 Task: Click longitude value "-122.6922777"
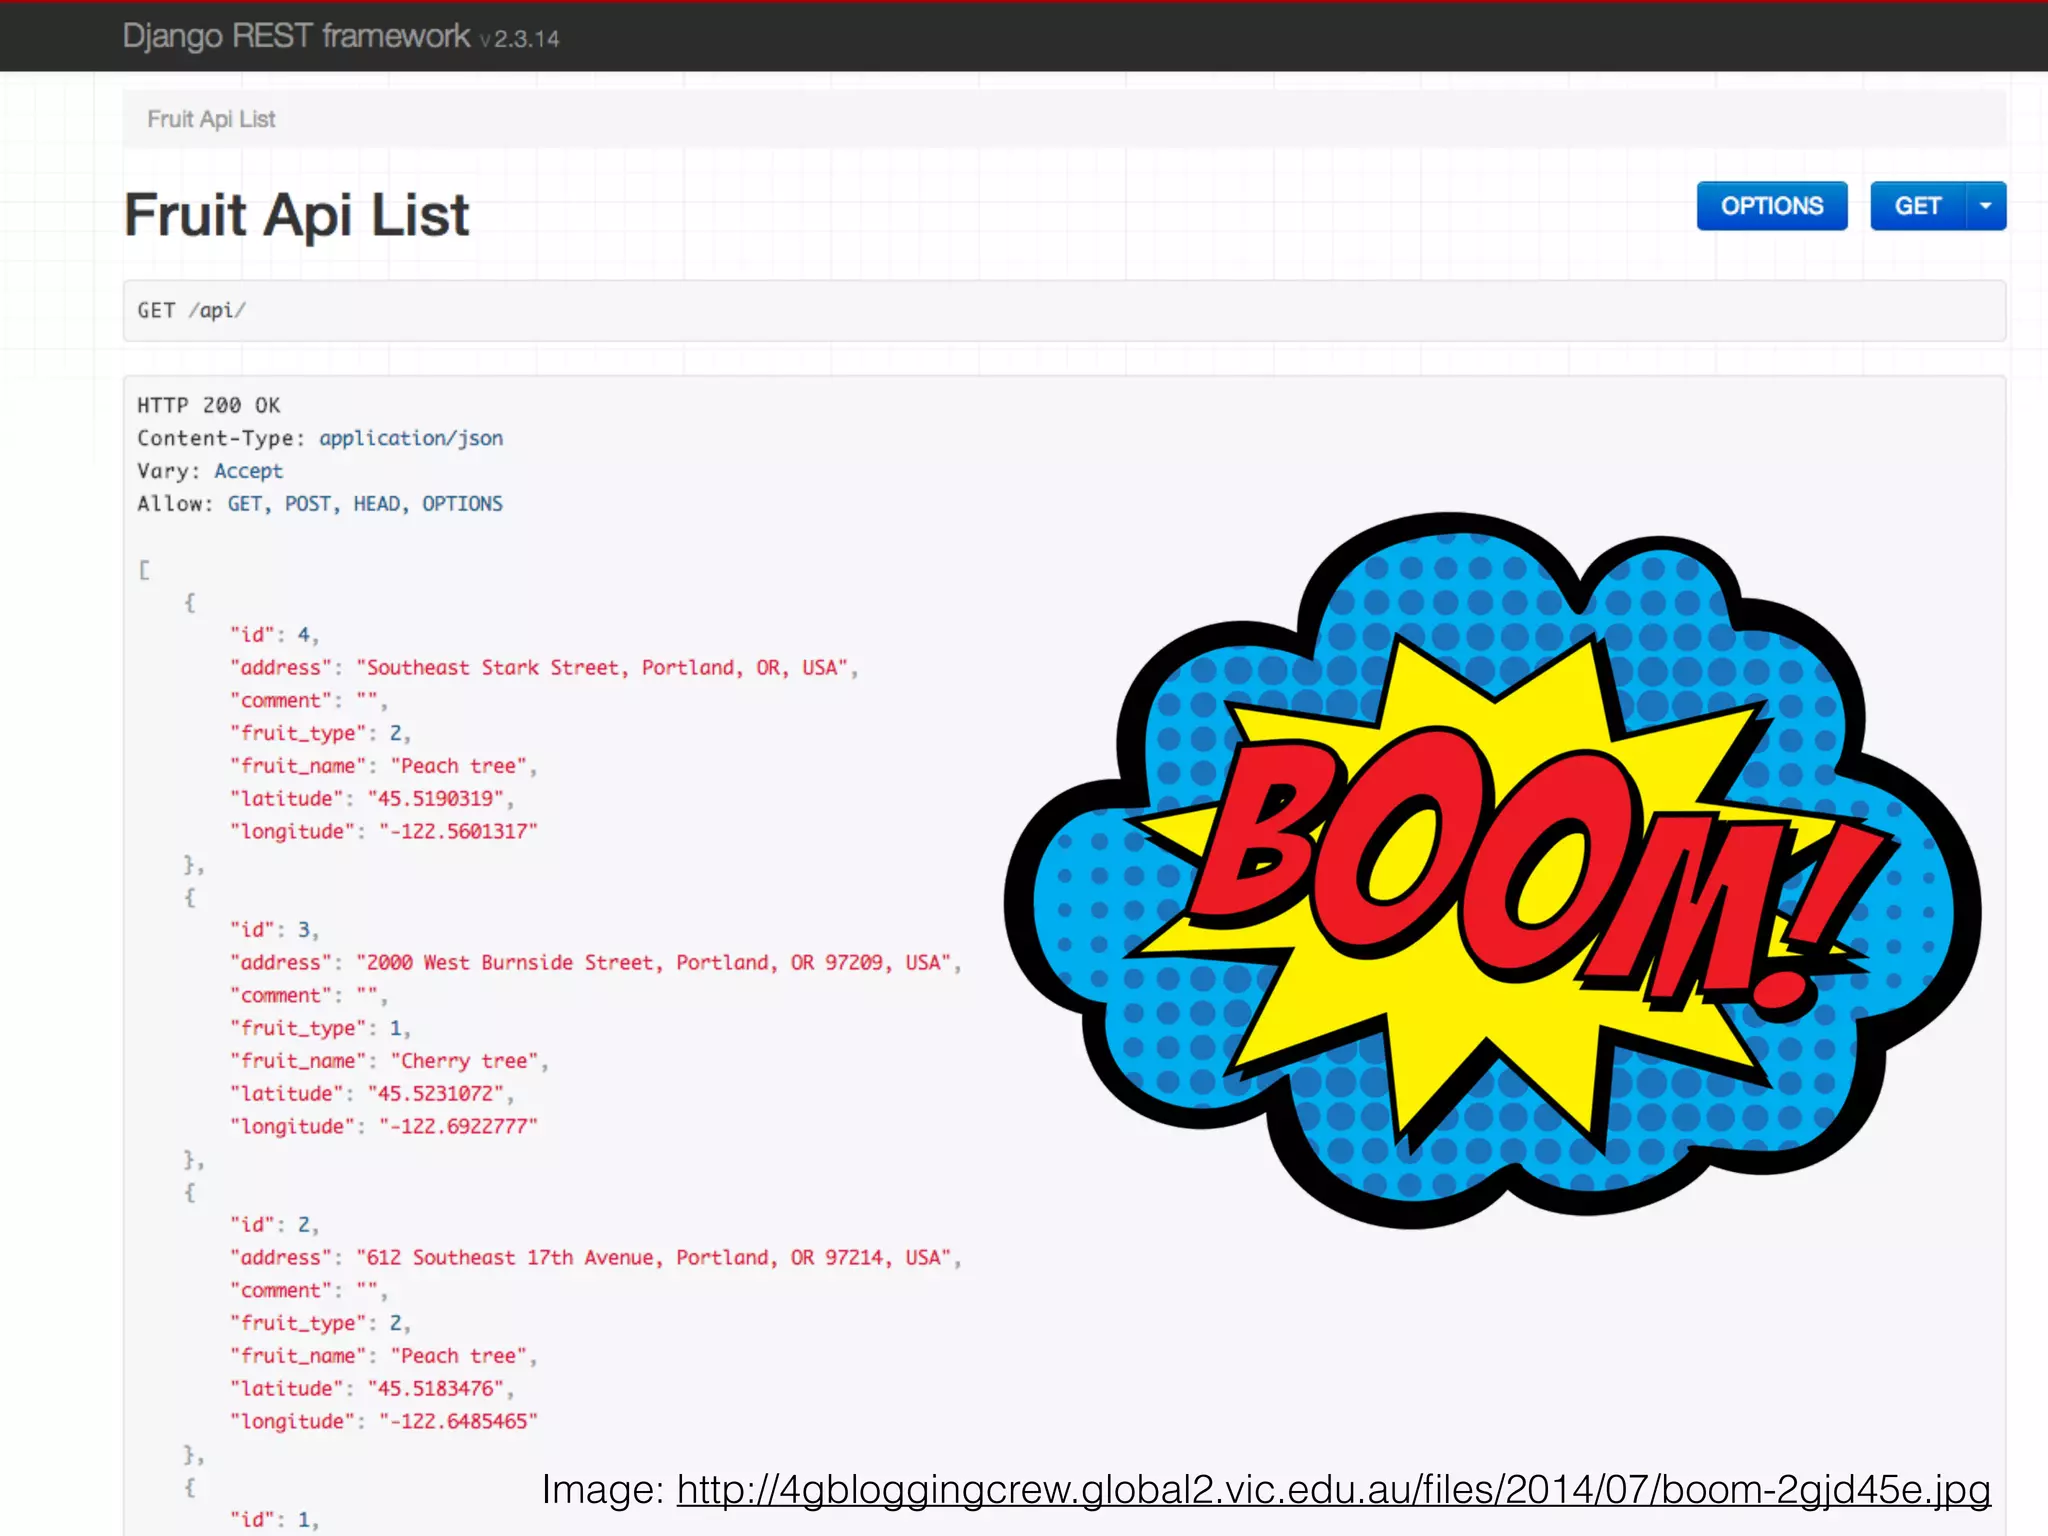coord(458,1127)
